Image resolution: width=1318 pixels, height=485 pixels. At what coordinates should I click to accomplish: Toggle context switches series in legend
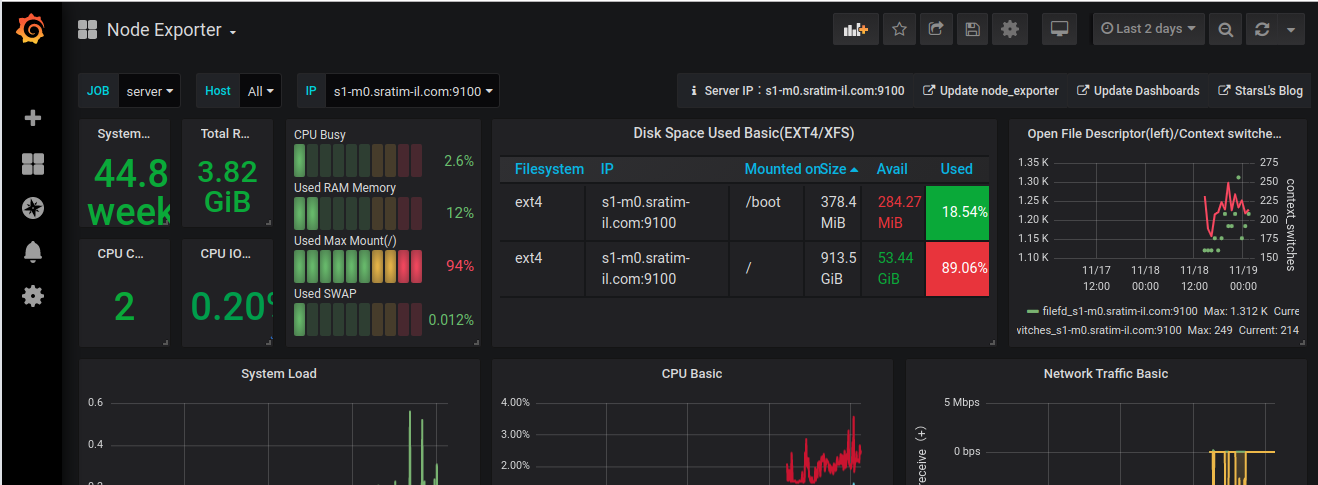[1099, 330]
